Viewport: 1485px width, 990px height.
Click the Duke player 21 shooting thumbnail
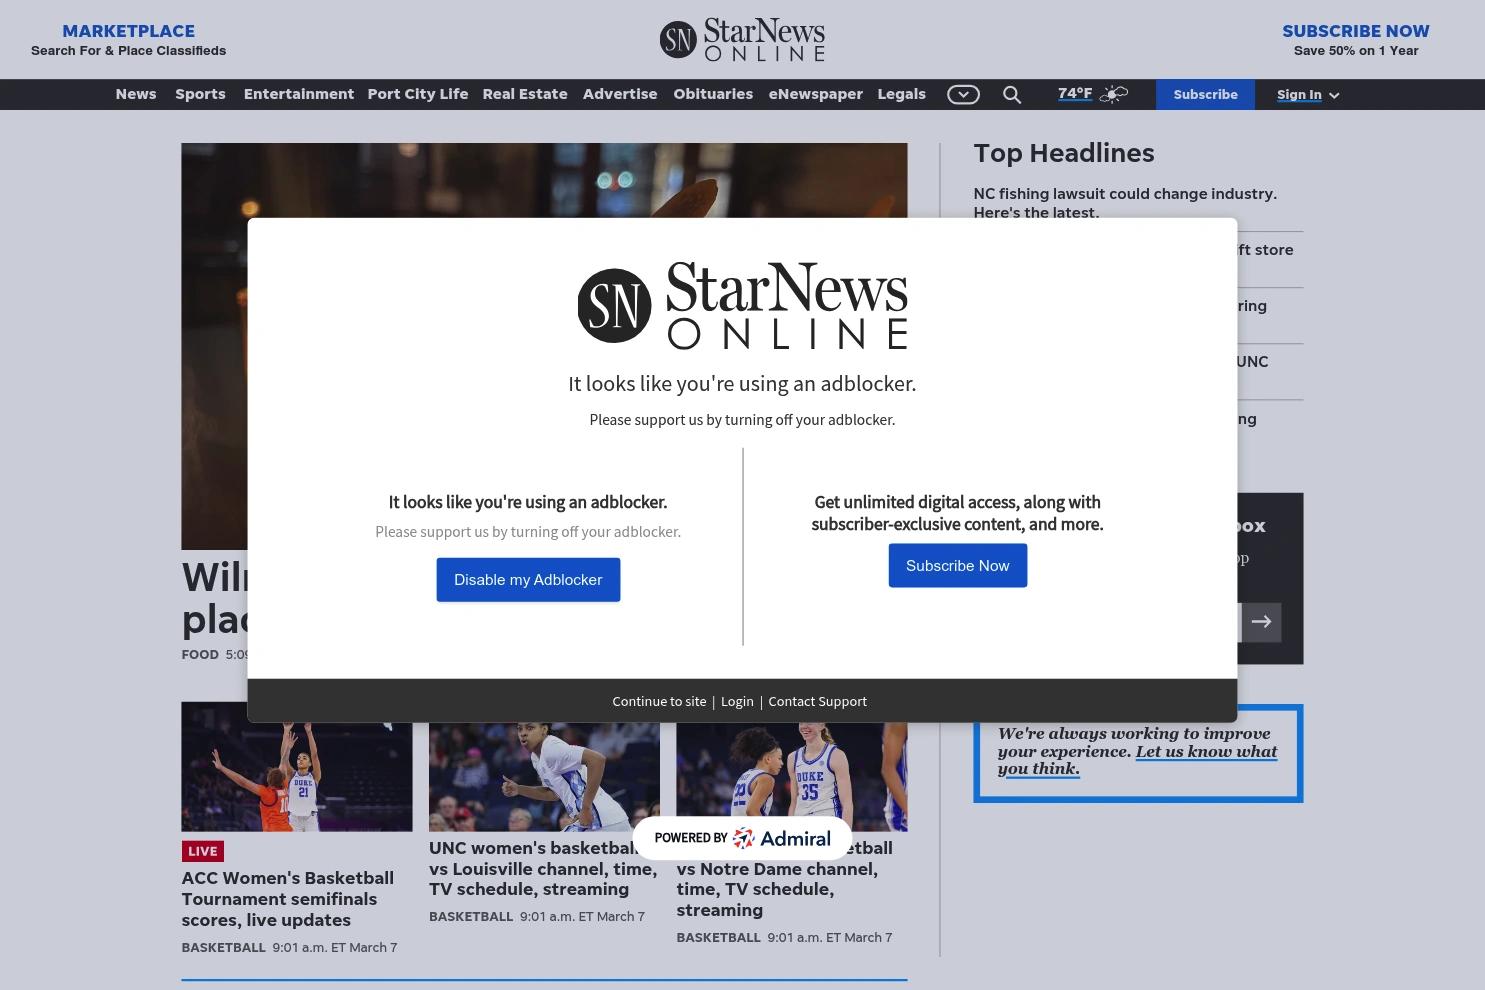click(297, 767)
